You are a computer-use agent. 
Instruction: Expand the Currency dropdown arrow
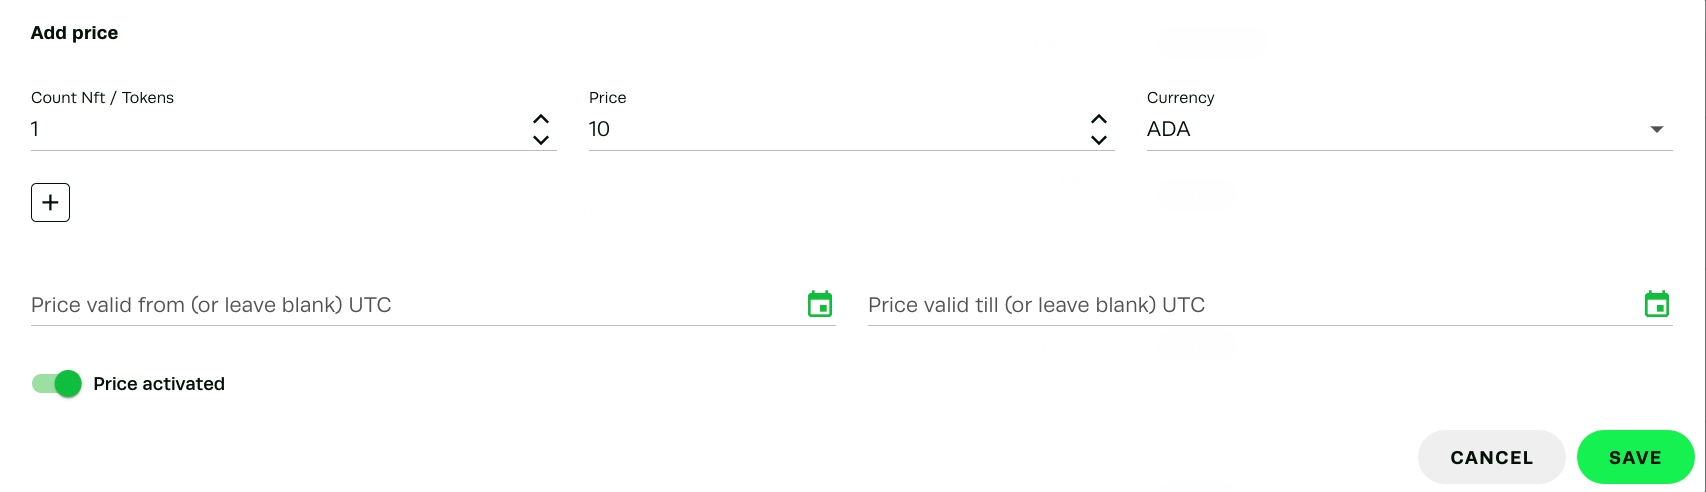[x=1657, y=129]
